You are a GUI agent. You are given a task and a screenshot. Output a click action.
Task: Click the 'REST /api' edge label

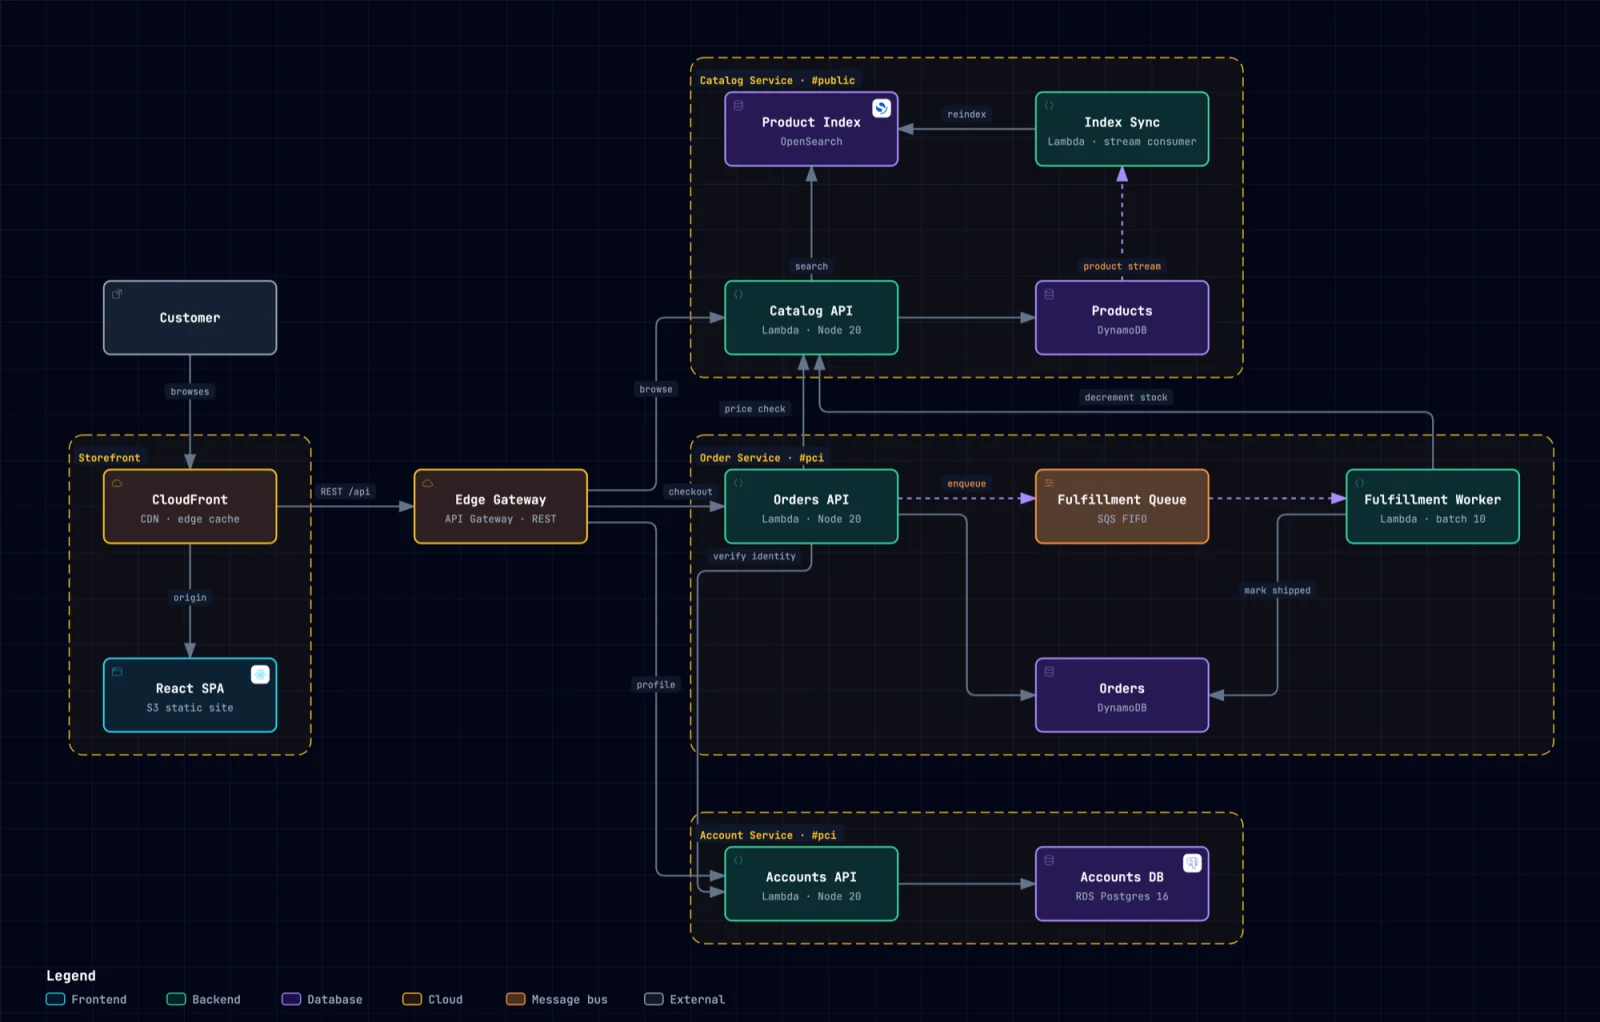(x=345, y=492)
